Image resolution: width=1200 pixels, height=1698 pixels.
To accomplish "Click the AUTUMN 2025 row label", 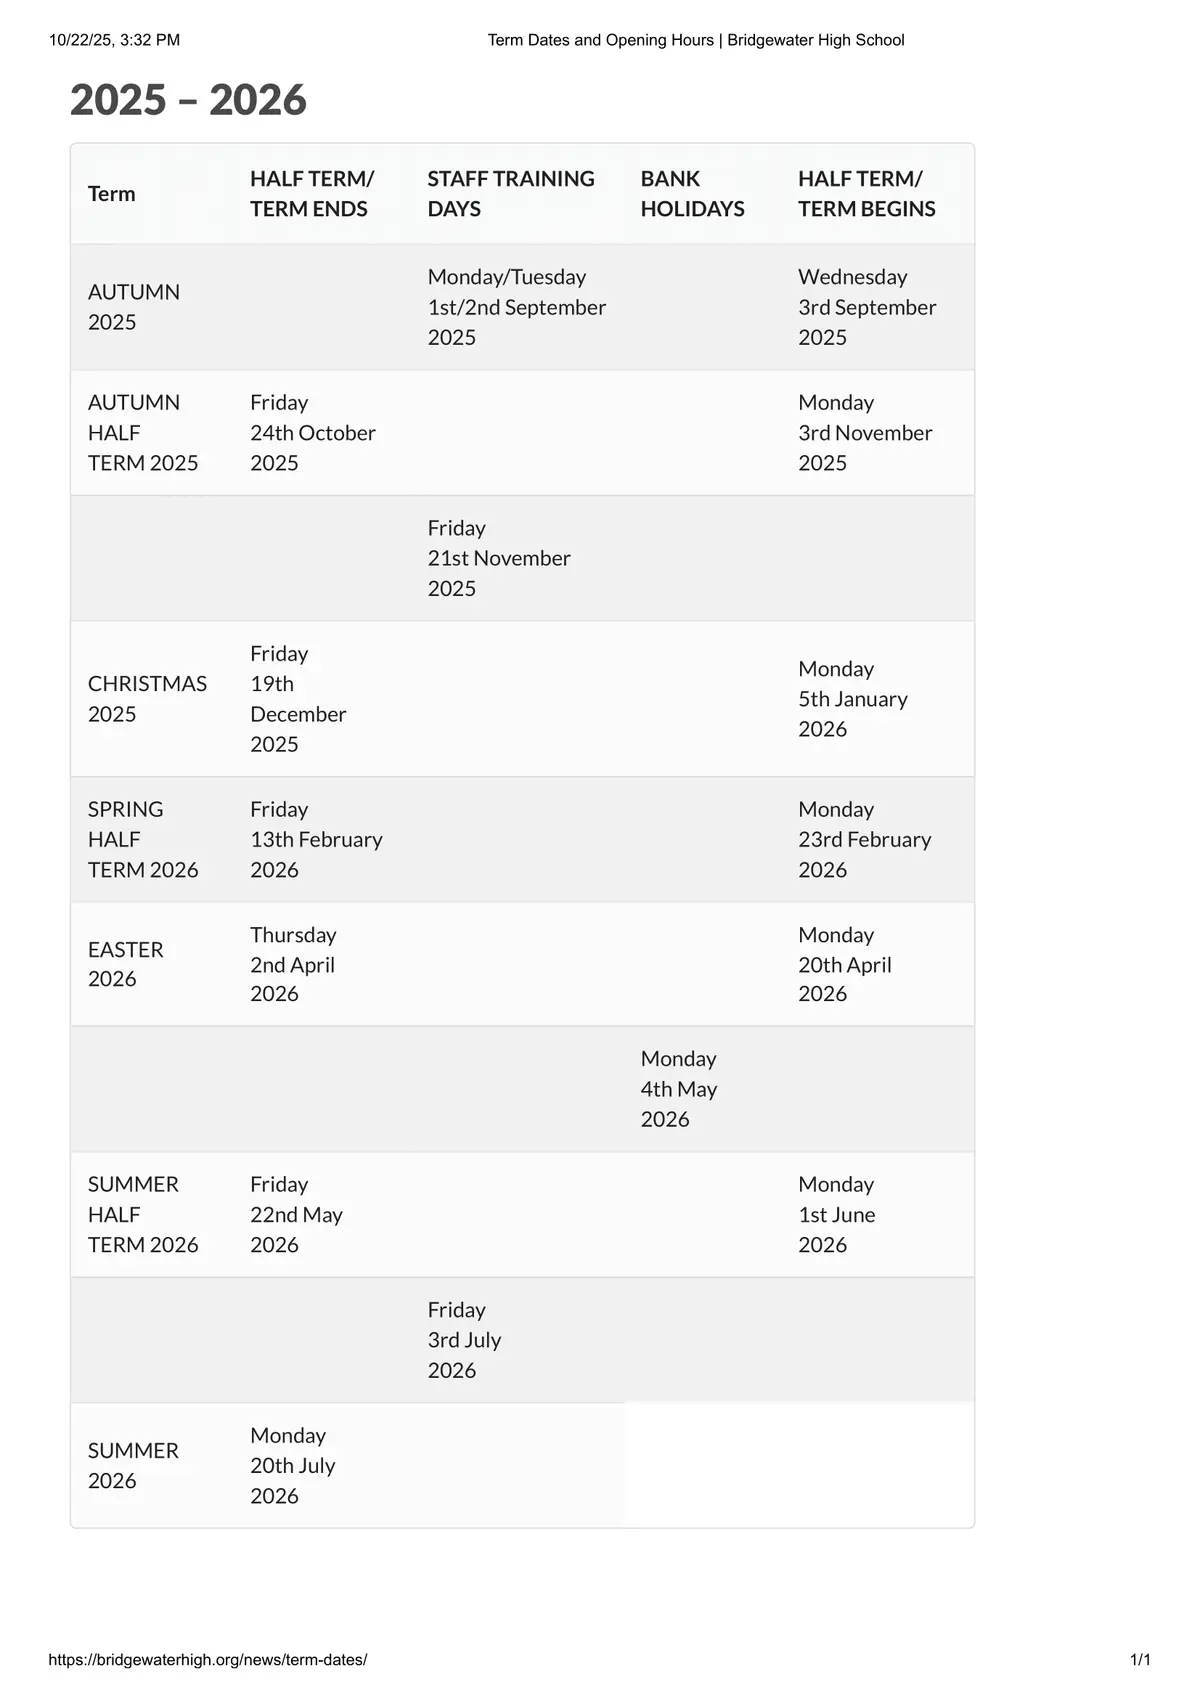I will pos(134,307).
